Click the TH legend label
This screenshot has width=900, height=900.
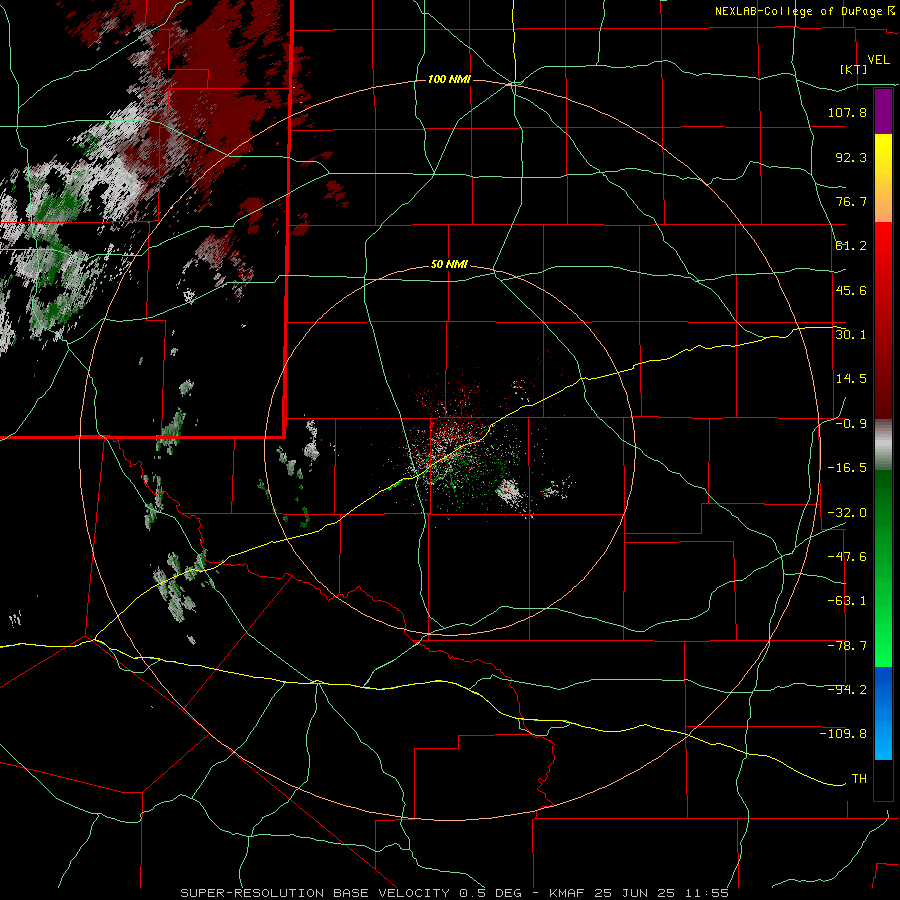859,779
